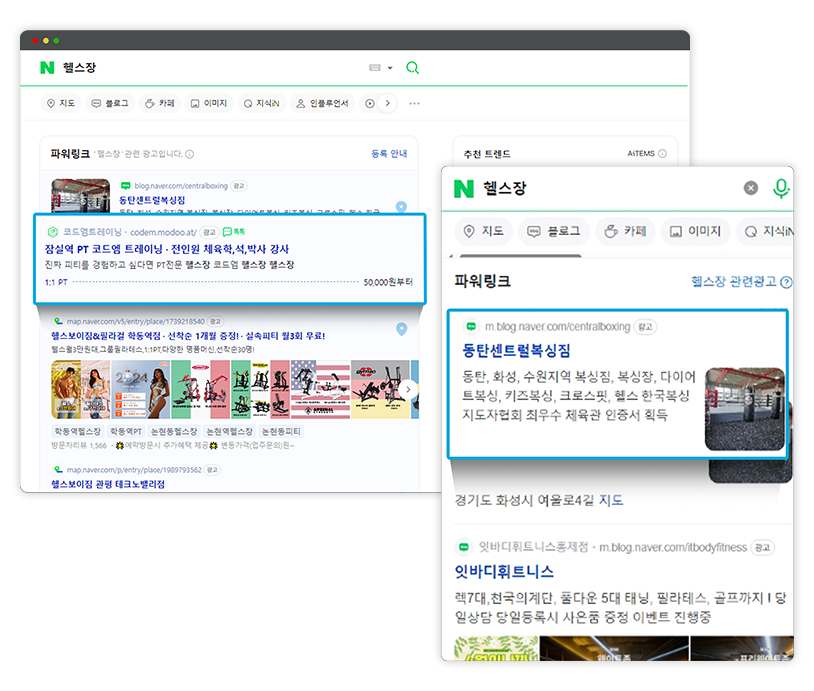Click the 등록 안내 link
The height and width of the screenshot is (691, 814).
[x=389, y=154]
